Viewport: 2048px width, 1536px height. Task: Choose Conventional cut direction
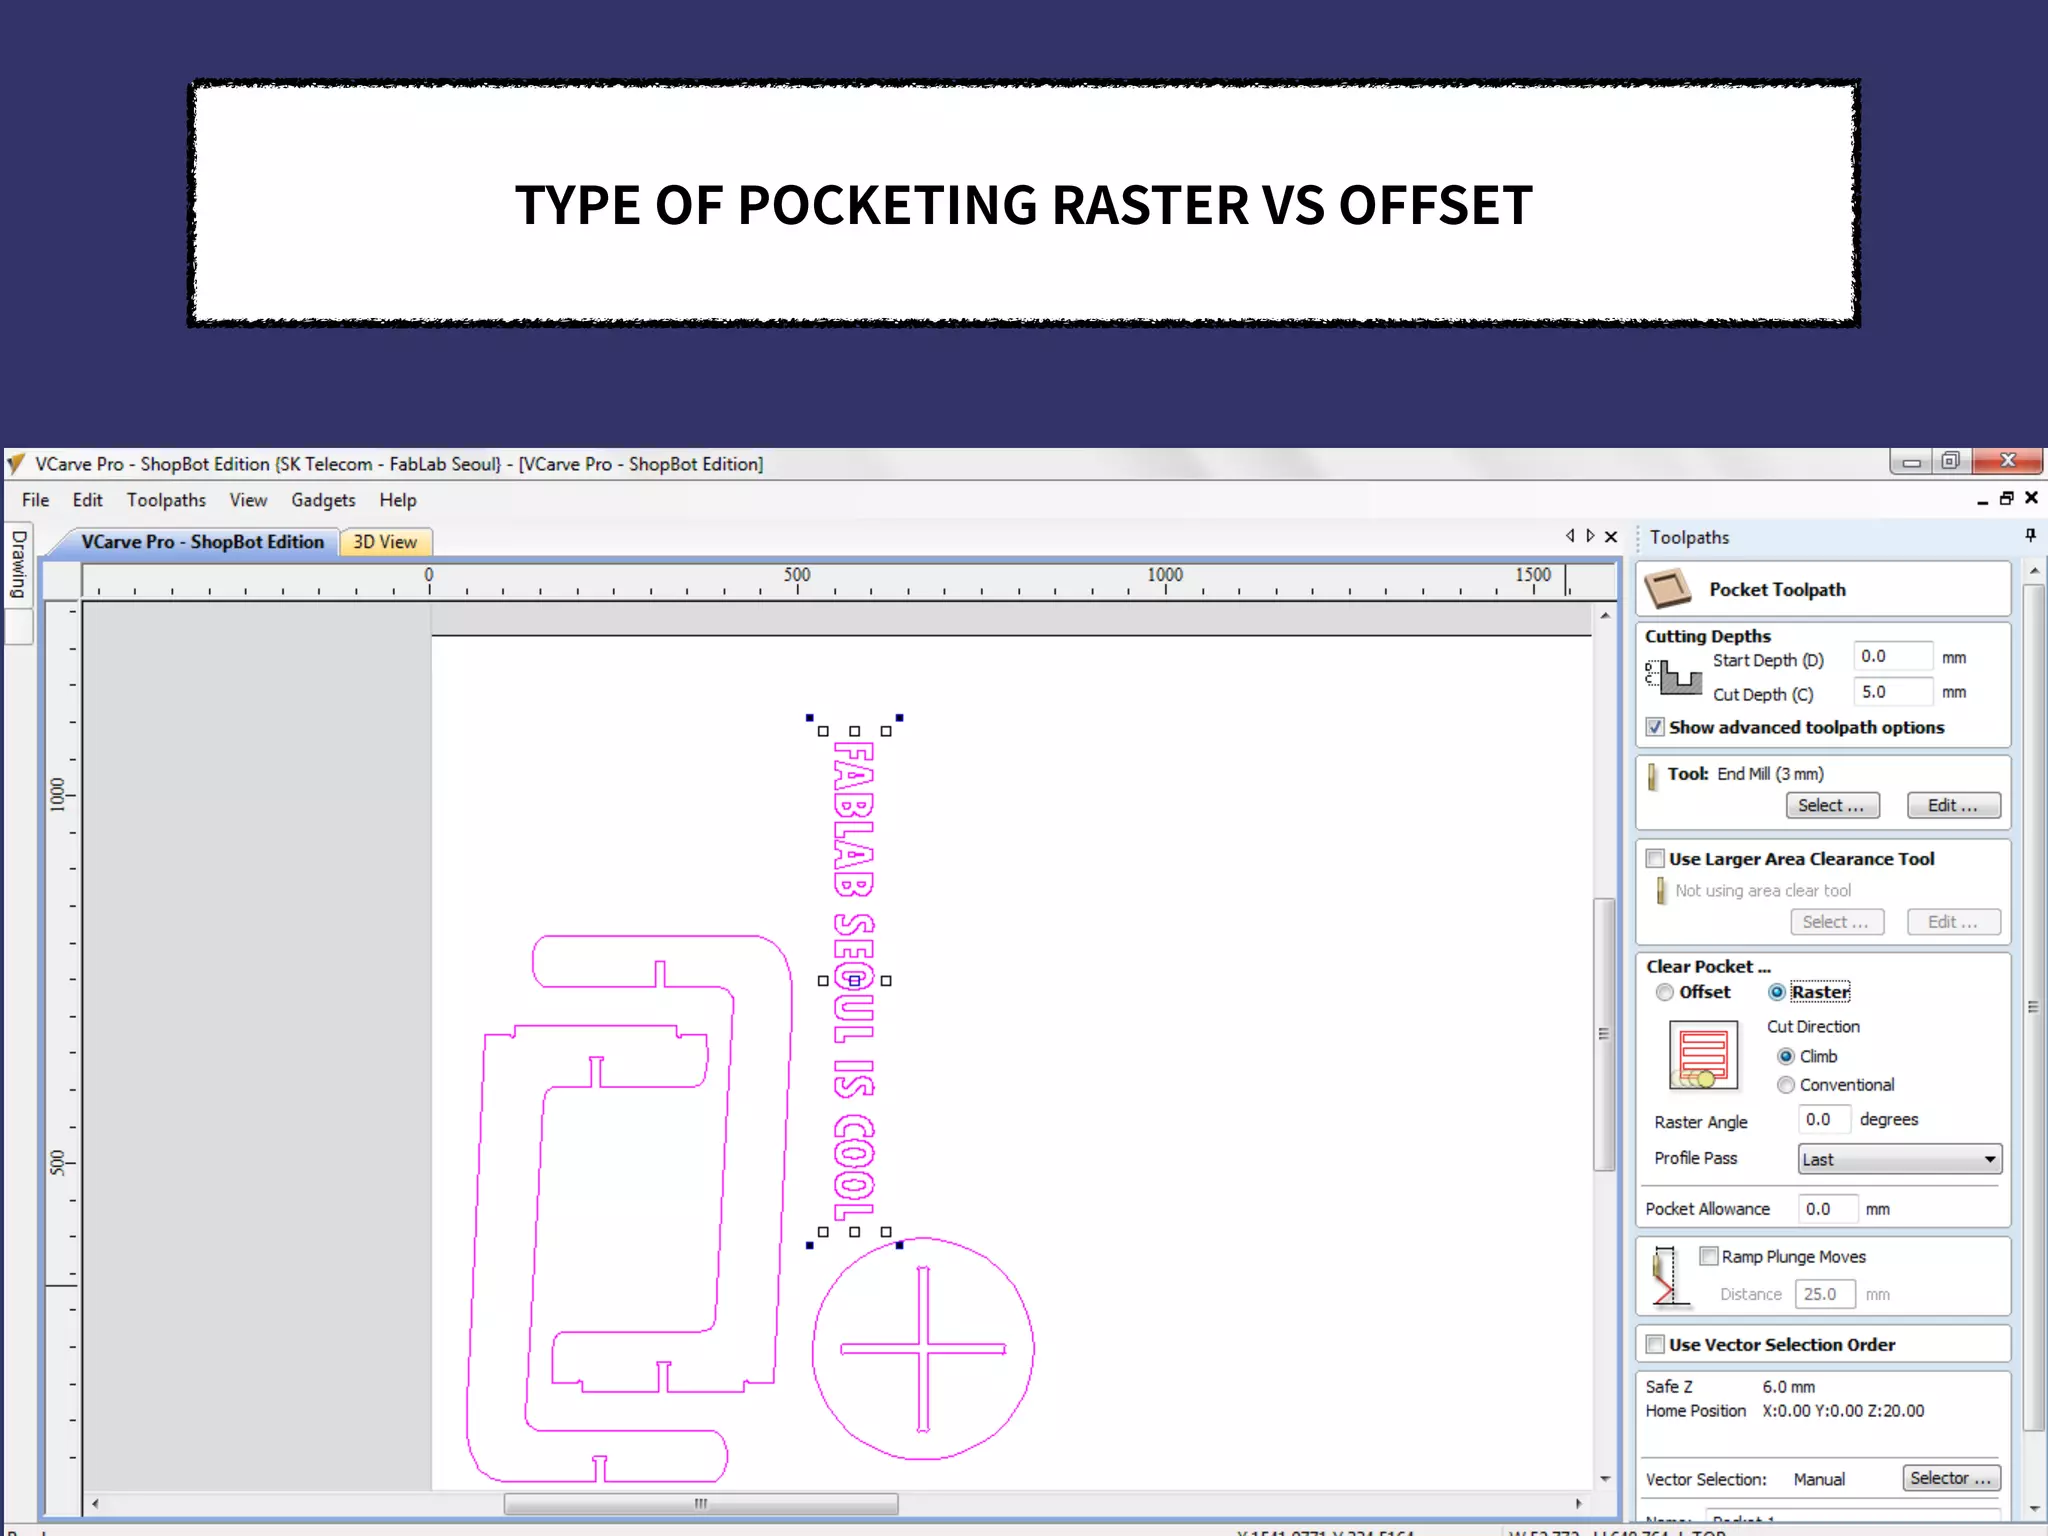tap(1786, 1085)
